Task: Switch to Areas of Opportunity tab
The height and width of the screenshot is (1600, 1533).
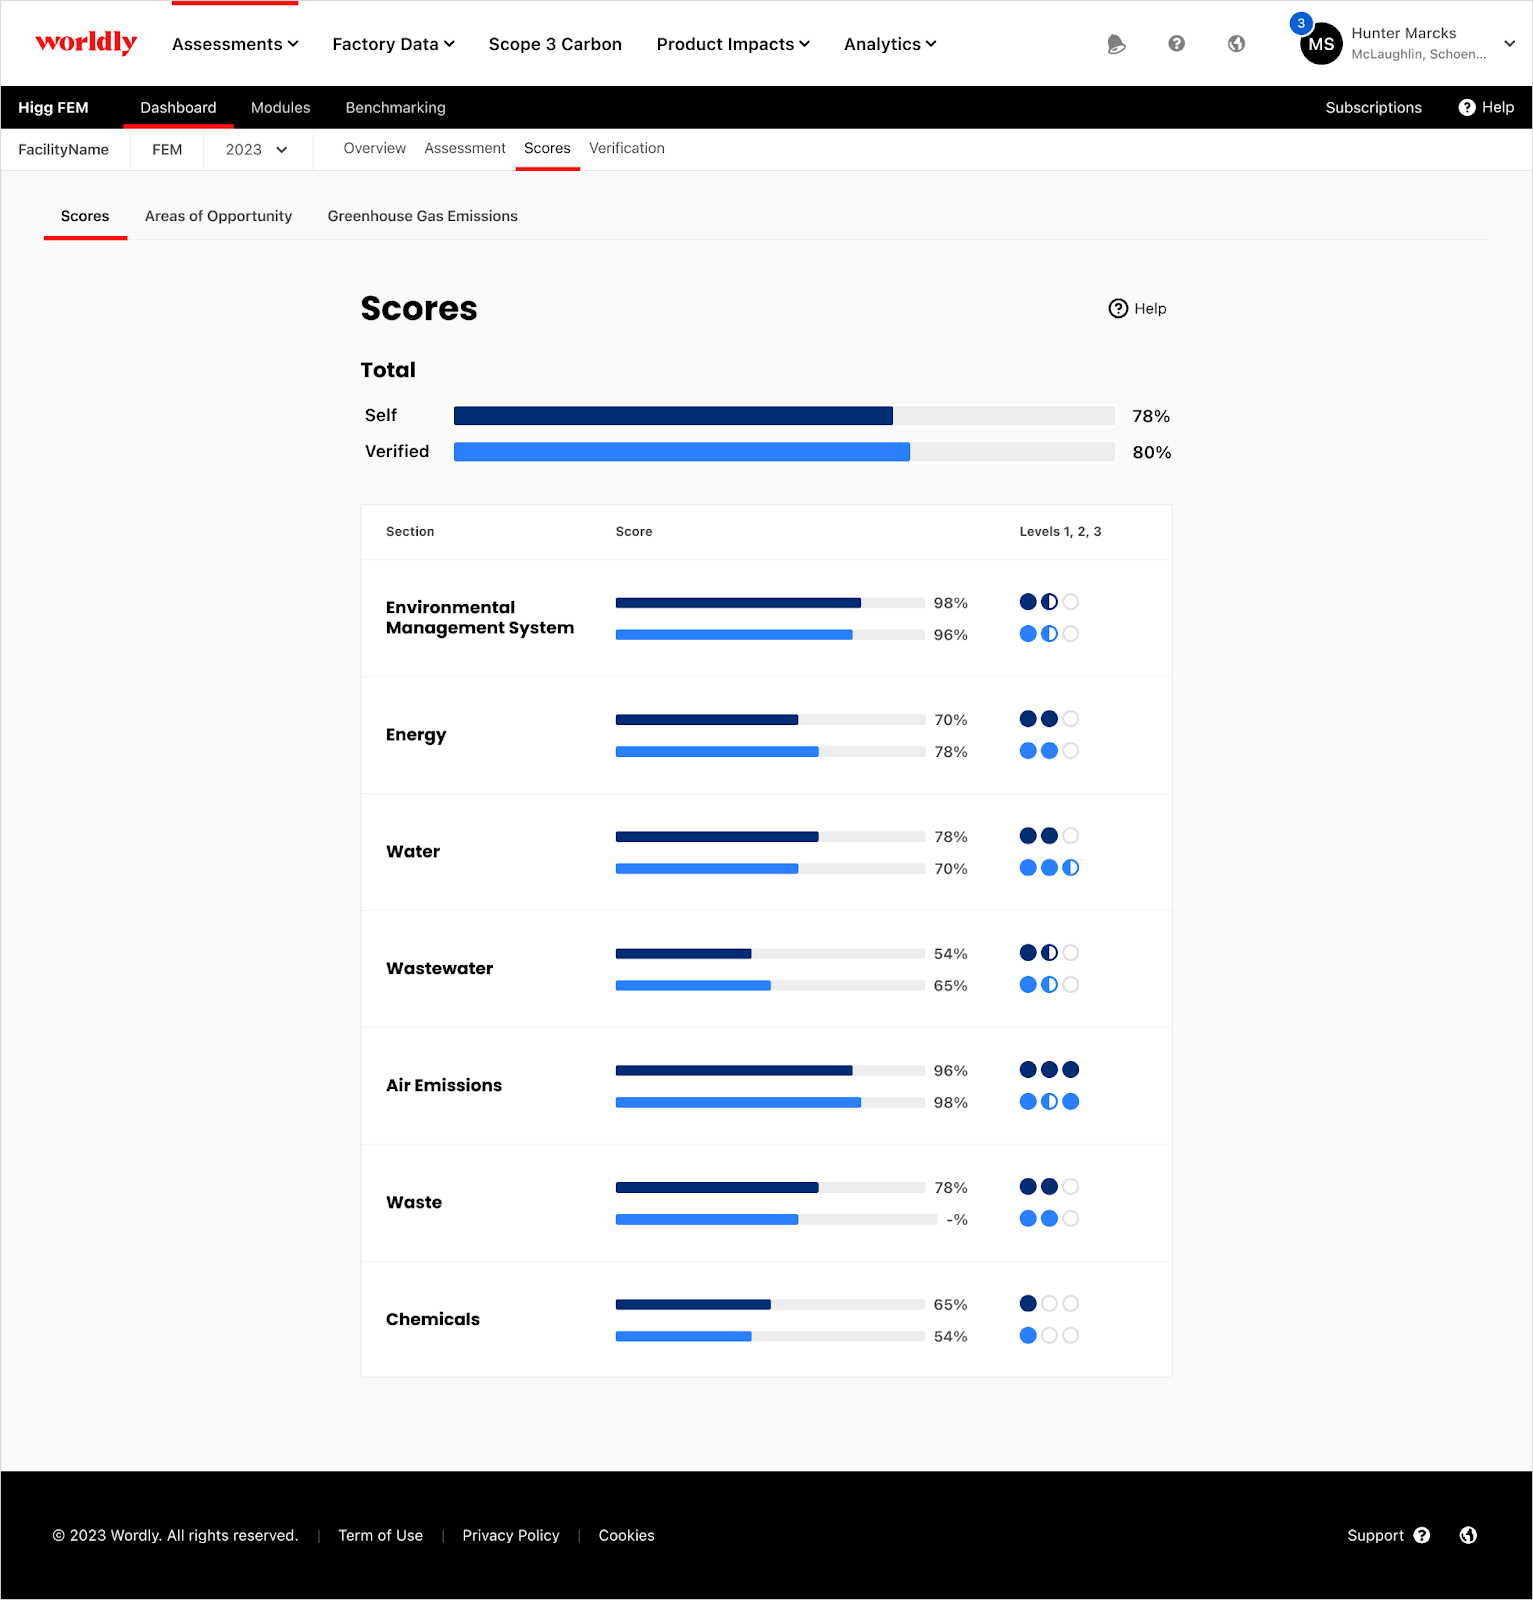Action: 218,216
